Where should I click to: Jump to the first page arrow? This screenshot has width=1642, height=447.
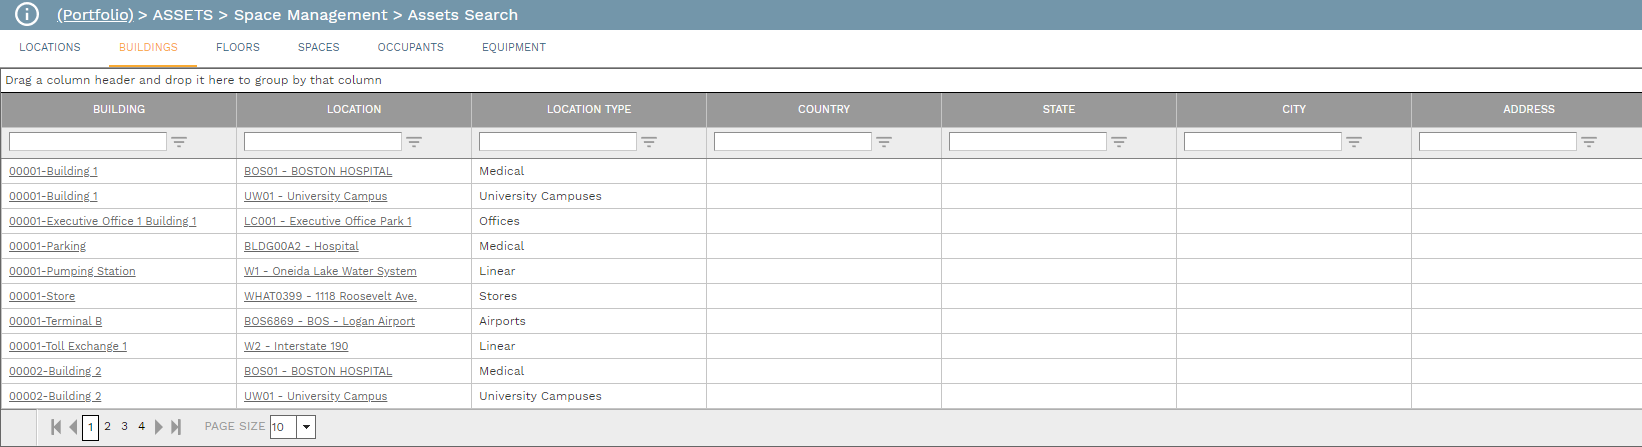click(x=56, y=427)
